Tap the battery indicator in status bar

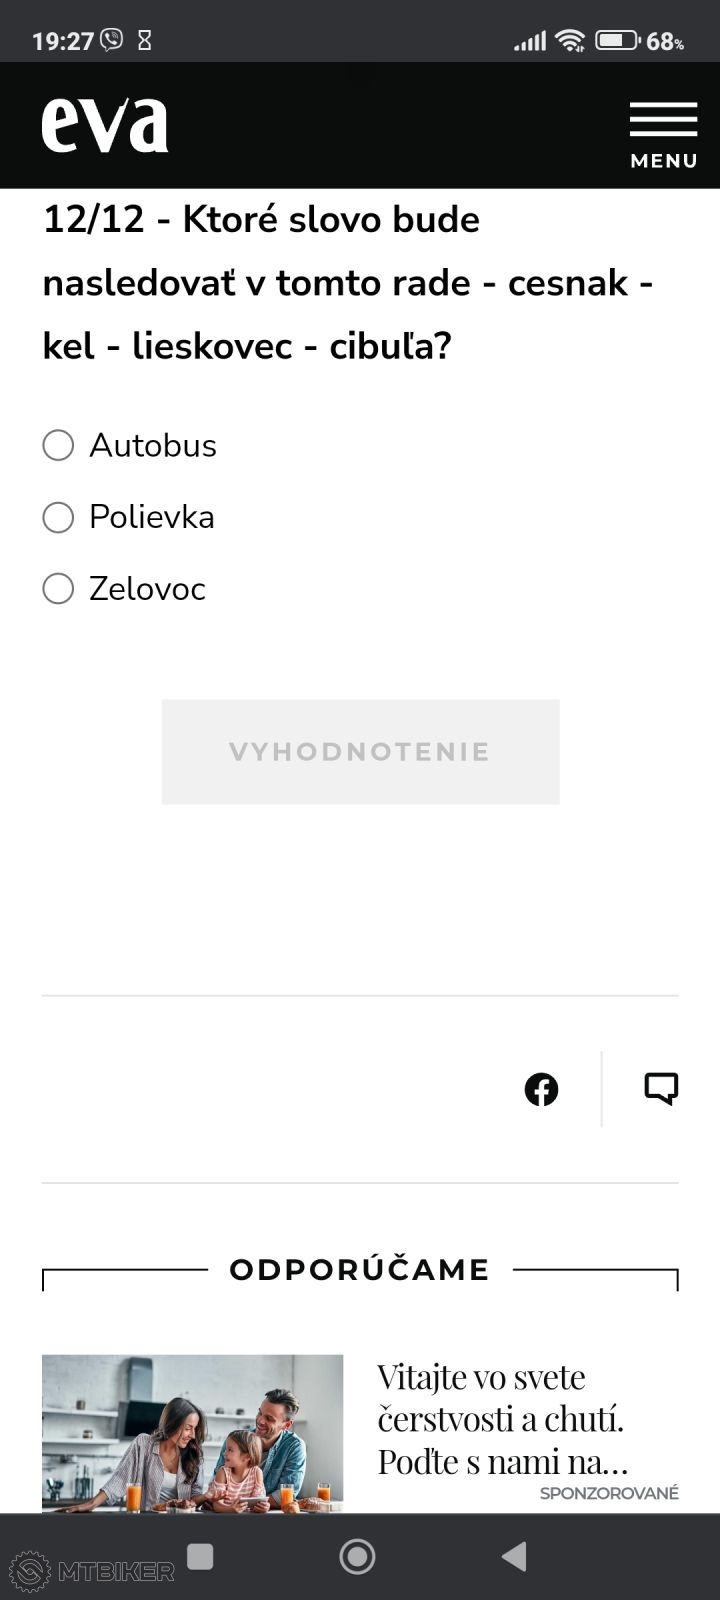click(x=617, y=41)
